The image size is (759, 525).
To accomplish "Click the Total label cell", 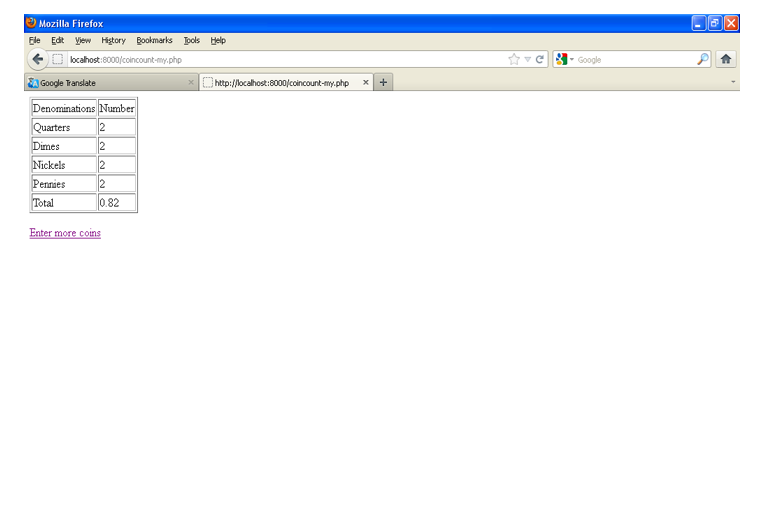I will point(64,203).
